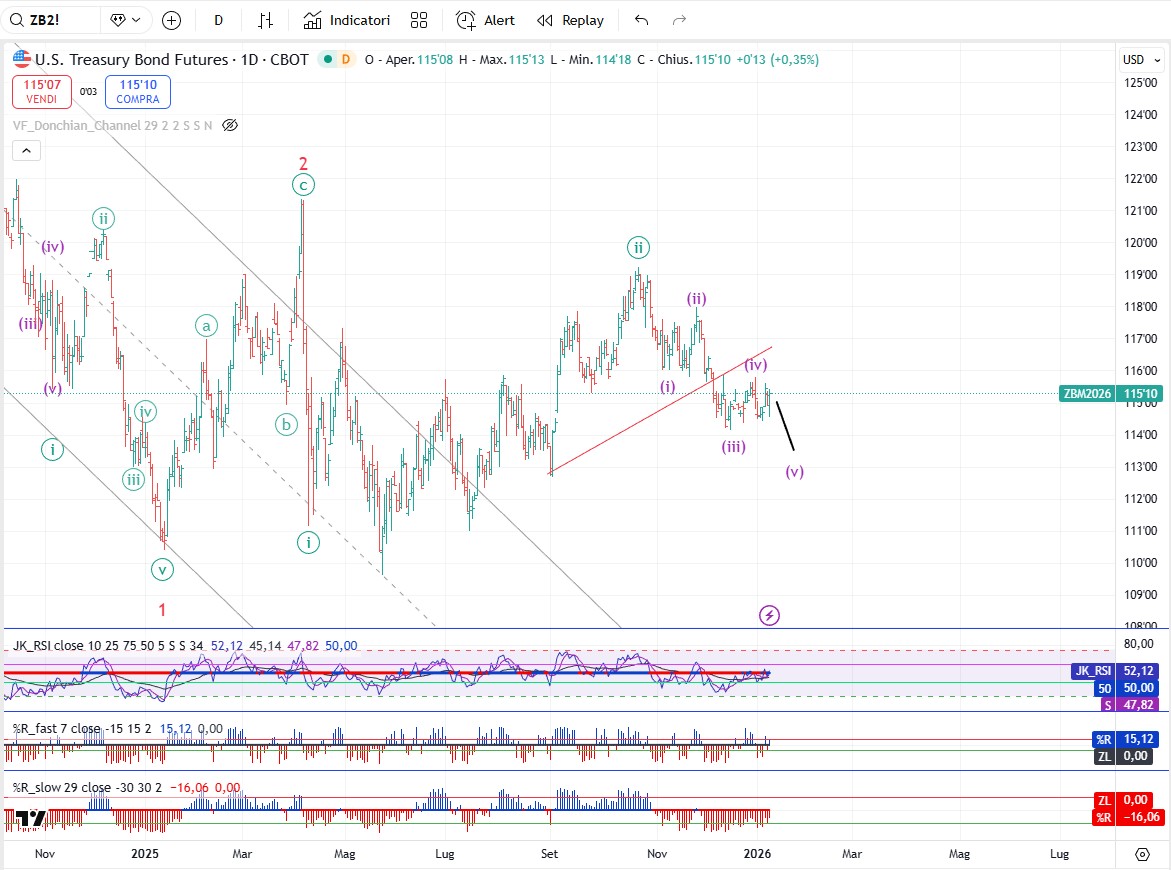Open the Indicatori indicators panel
The height and width of the screenshot is (870, 1171).
tap(346, 20)
